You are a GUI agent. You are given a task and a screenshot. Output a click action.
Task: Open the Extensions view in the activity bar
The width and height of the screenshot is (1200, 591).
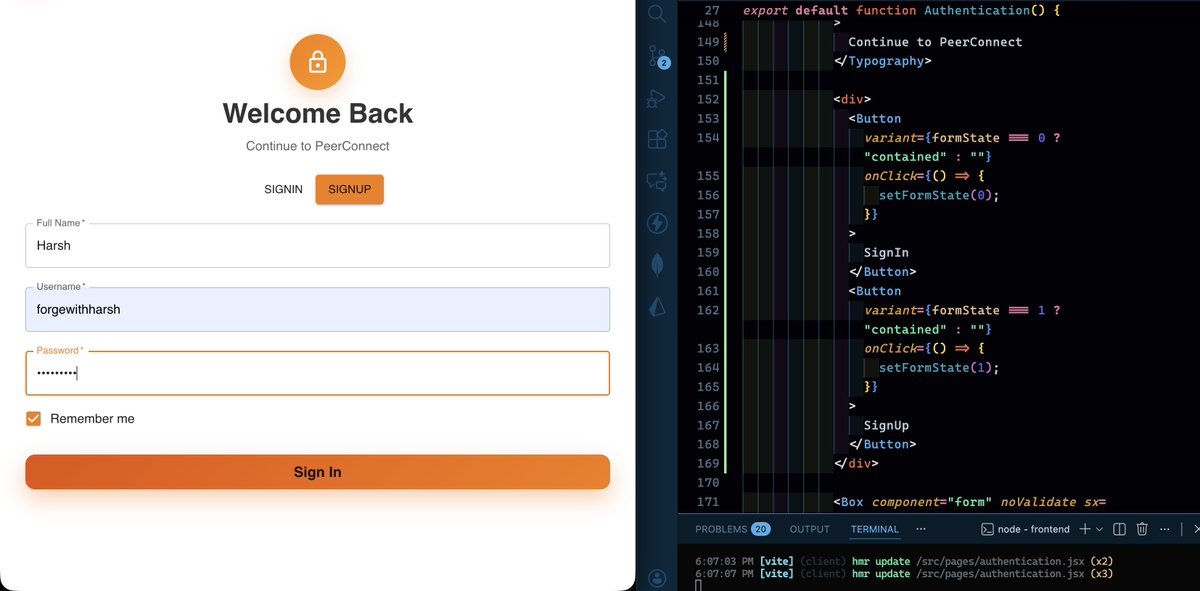pos(656,139)
